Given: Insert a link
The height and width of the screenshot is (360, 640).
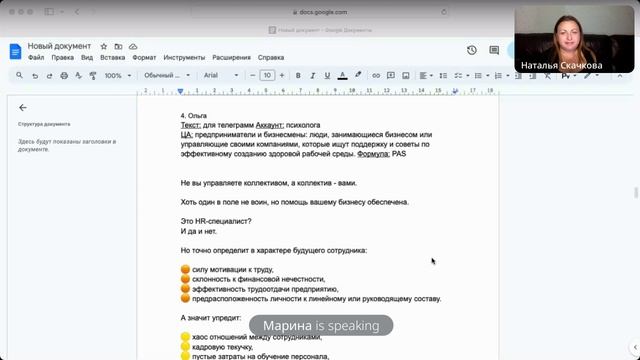Looking at the screenshot, I should pyautogui.click(x=376, y=76).
